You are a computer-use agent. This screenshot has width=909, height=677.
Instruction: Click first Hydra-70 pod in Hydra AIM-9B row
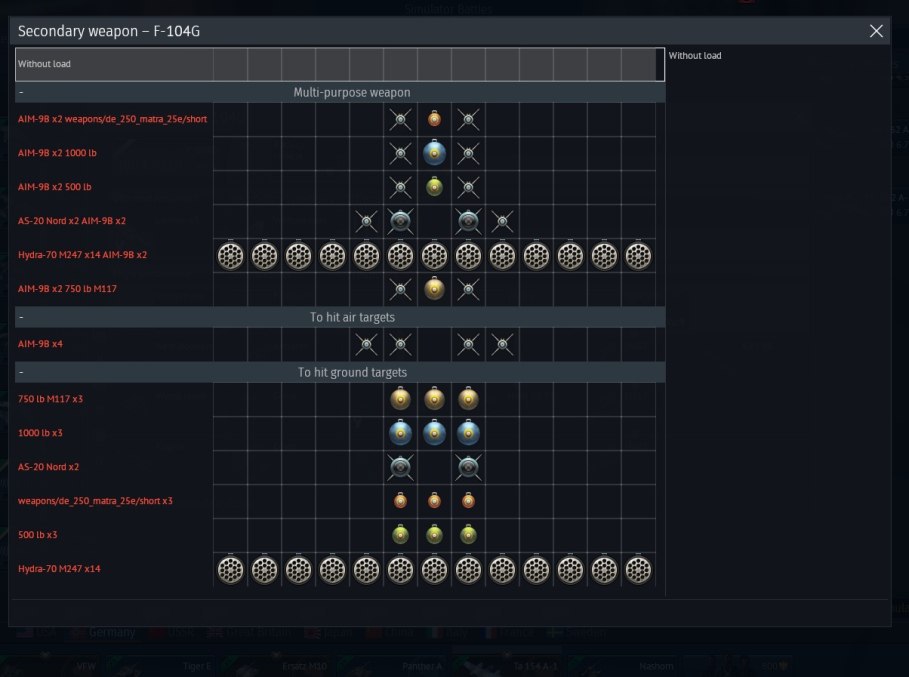tap(231, 256)
